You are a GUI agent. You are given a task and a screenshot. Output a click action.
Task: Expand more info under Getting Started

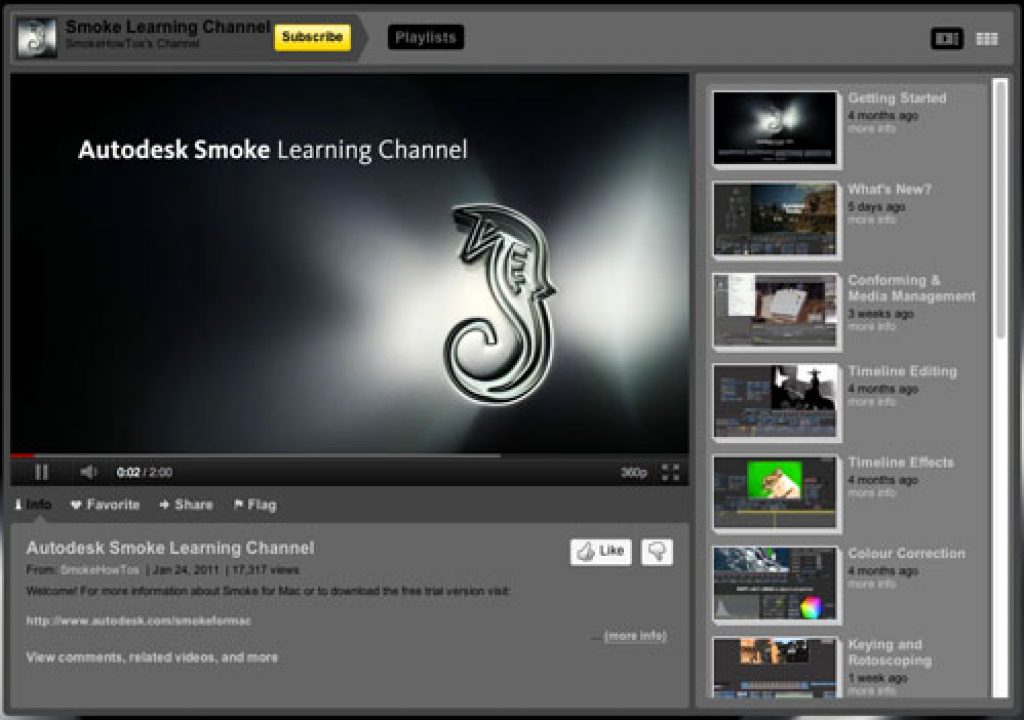point(871,129)
